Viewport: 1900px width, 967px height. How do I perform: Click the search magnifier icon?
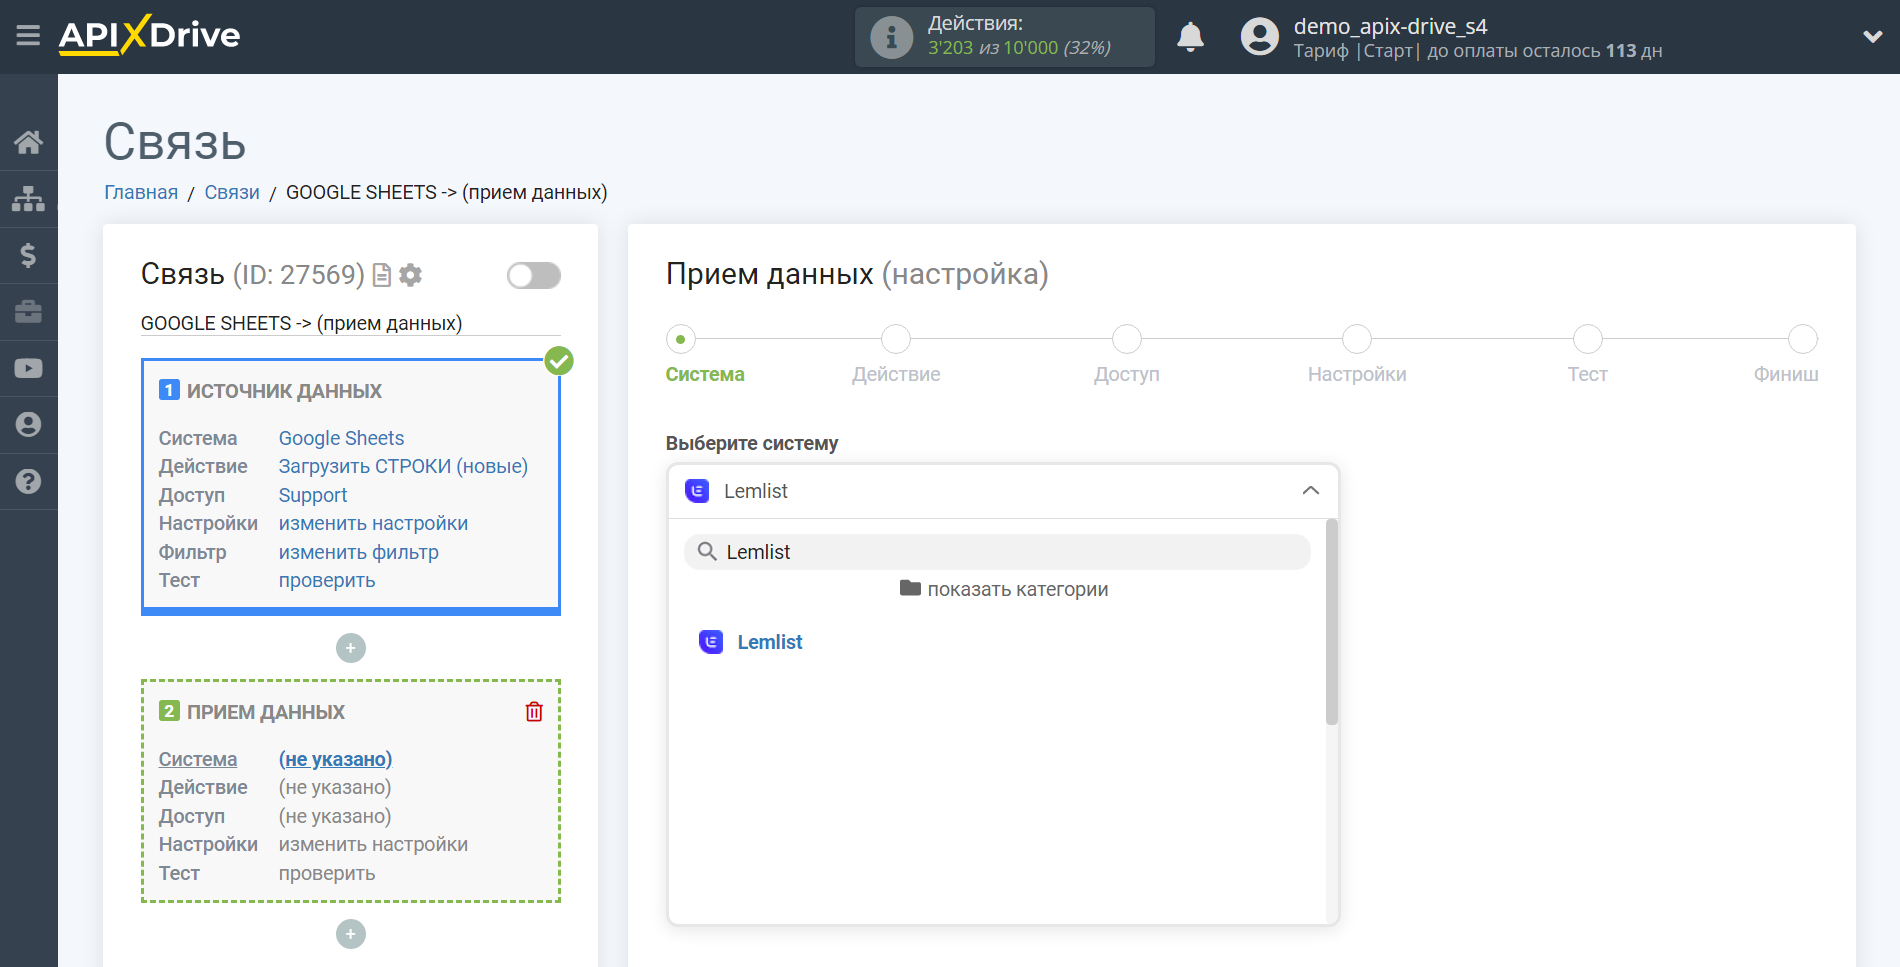pyautogui.click(x=707, y=552)
